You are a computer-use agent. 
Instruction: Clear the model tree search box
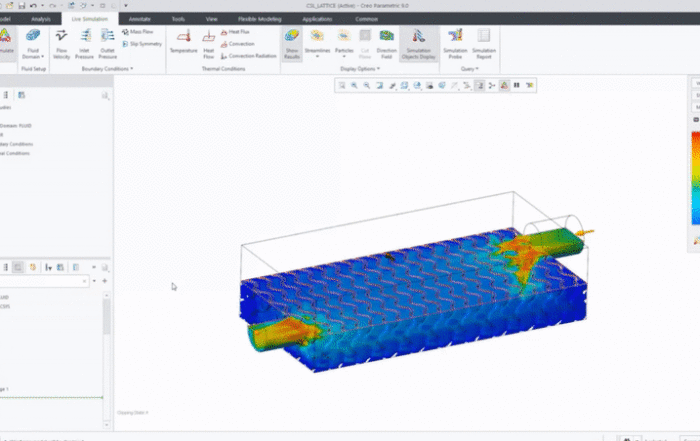pos(84,281)
